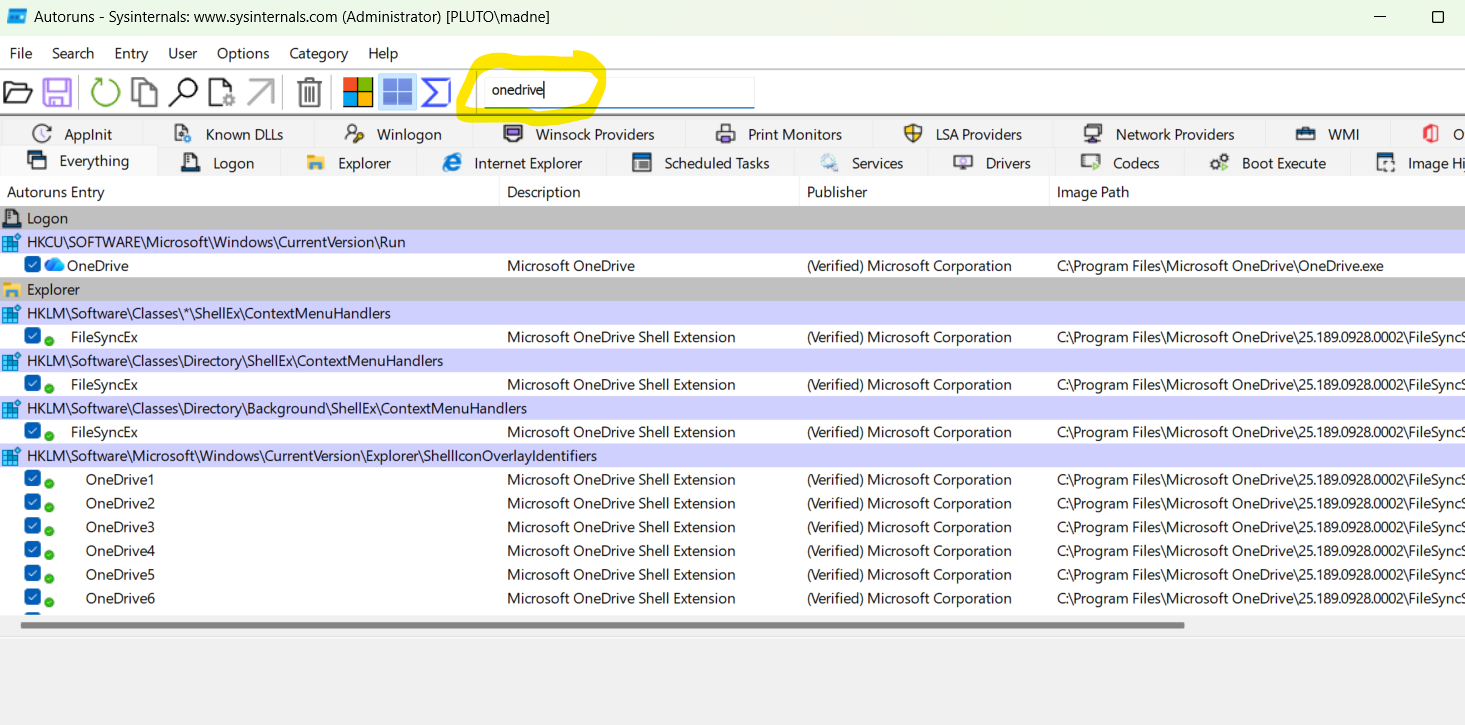Click the Open file folder toolbar icon
The height and width of the screenshot is (725, 1465).
click(18, 93)
